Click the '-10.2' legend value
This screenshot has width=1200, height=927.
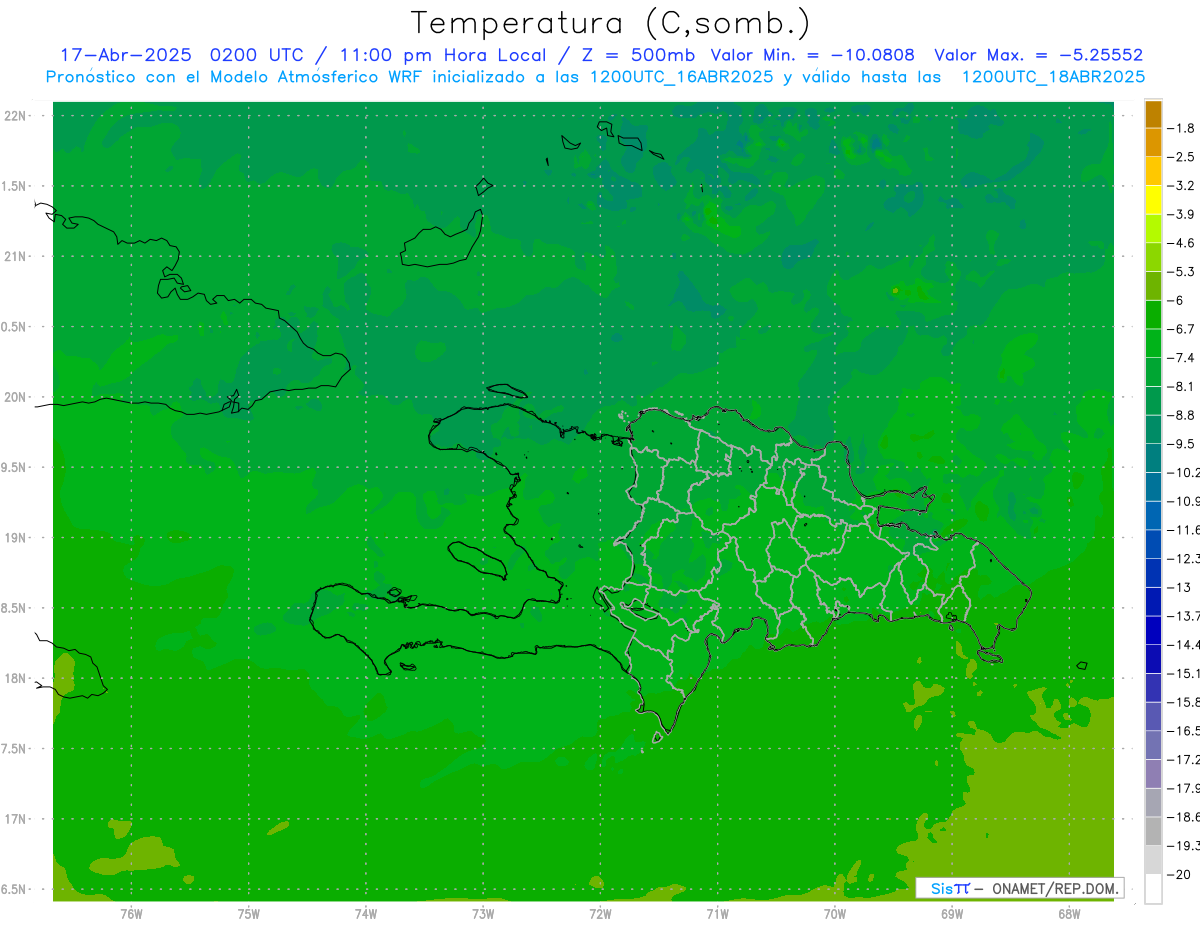coord(1184,472)
